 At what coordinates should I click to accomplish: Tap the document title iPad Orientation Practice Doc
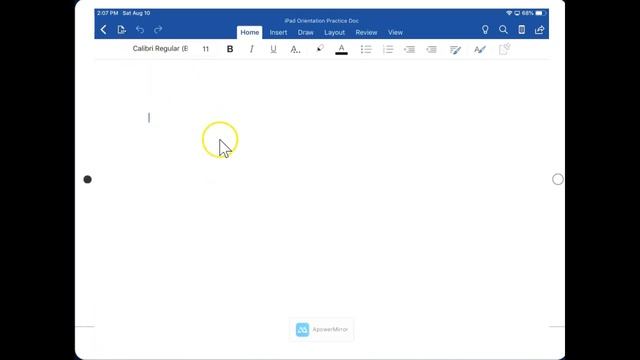[322, 21]
